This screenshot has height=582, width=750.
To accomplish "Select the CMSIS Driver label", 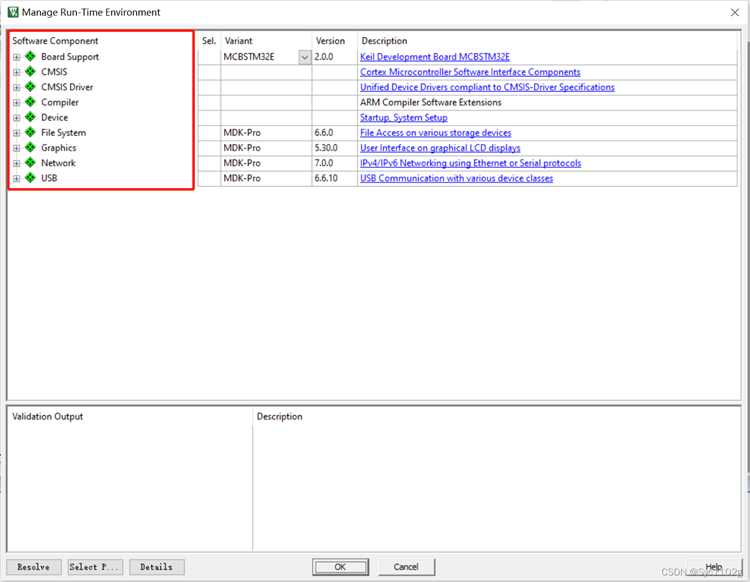I will 67,87.
